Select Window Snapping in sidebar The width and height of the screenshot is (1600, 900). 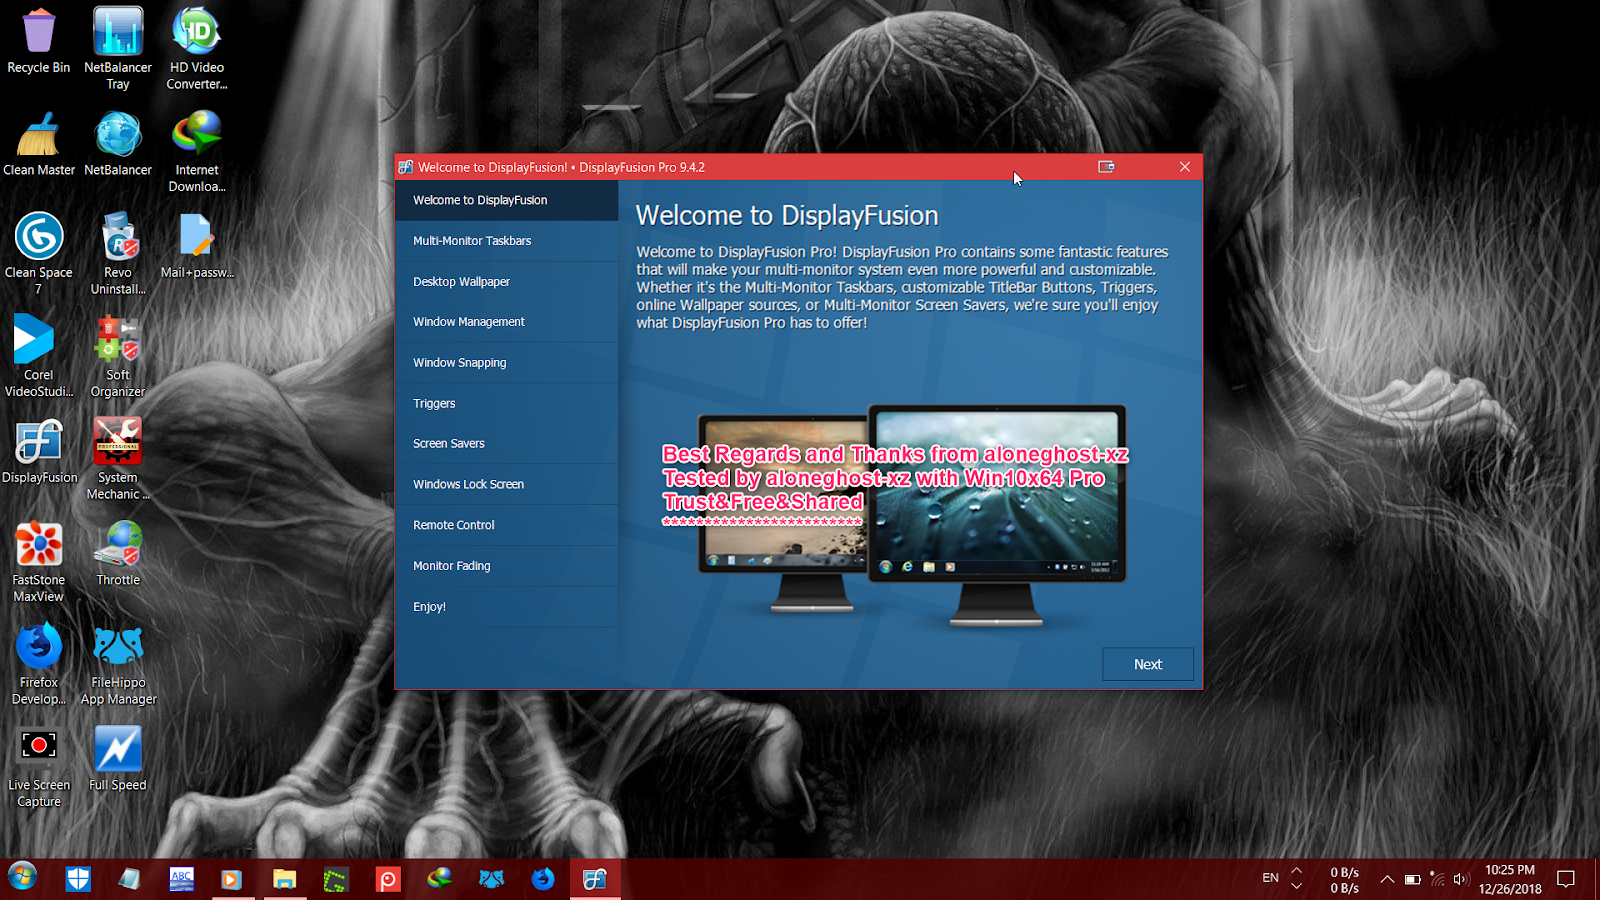tap(507, 363)
